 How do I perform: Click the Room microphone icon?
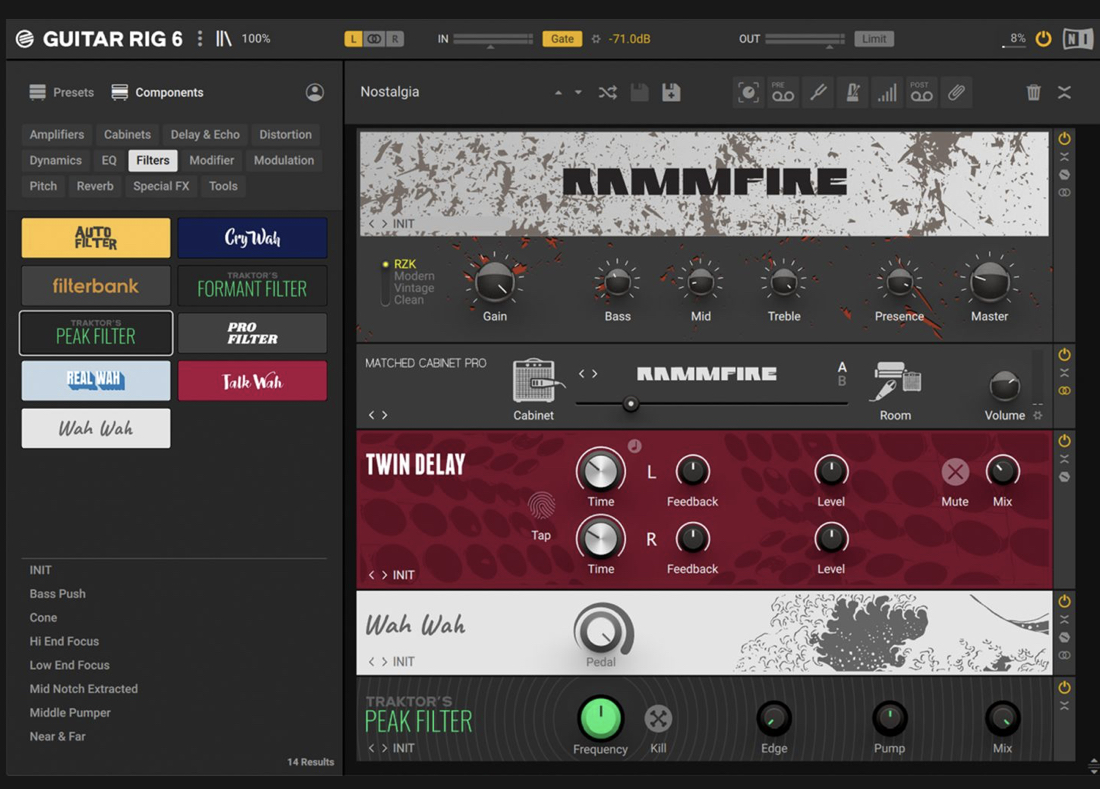tap(895, 381)
